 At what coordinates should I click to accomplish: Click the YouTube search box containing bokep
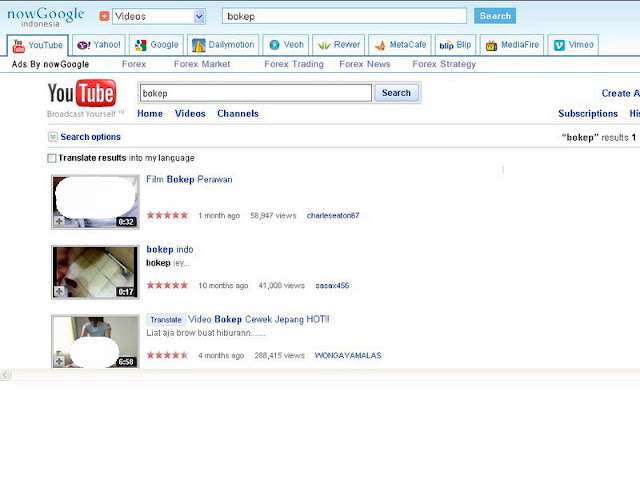tap(256, 93)
